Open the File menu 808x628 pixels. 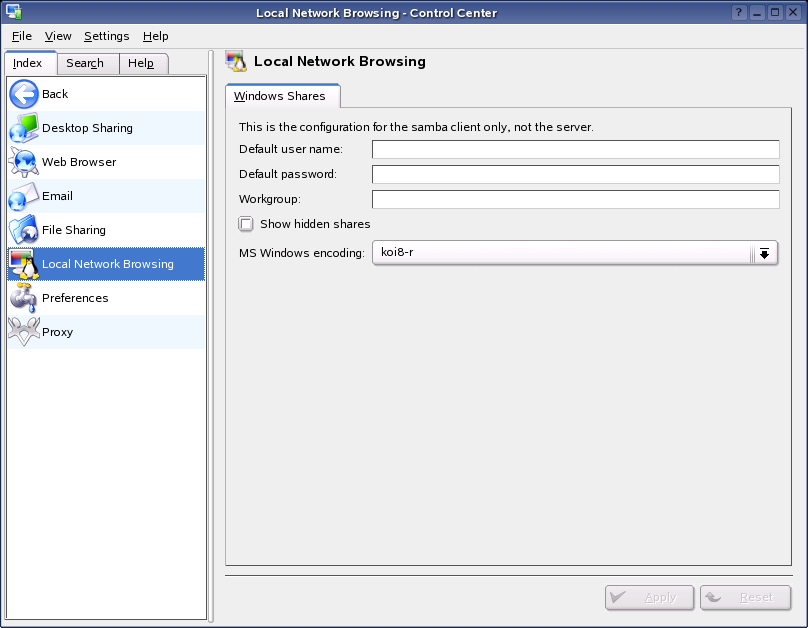[22, 36]
